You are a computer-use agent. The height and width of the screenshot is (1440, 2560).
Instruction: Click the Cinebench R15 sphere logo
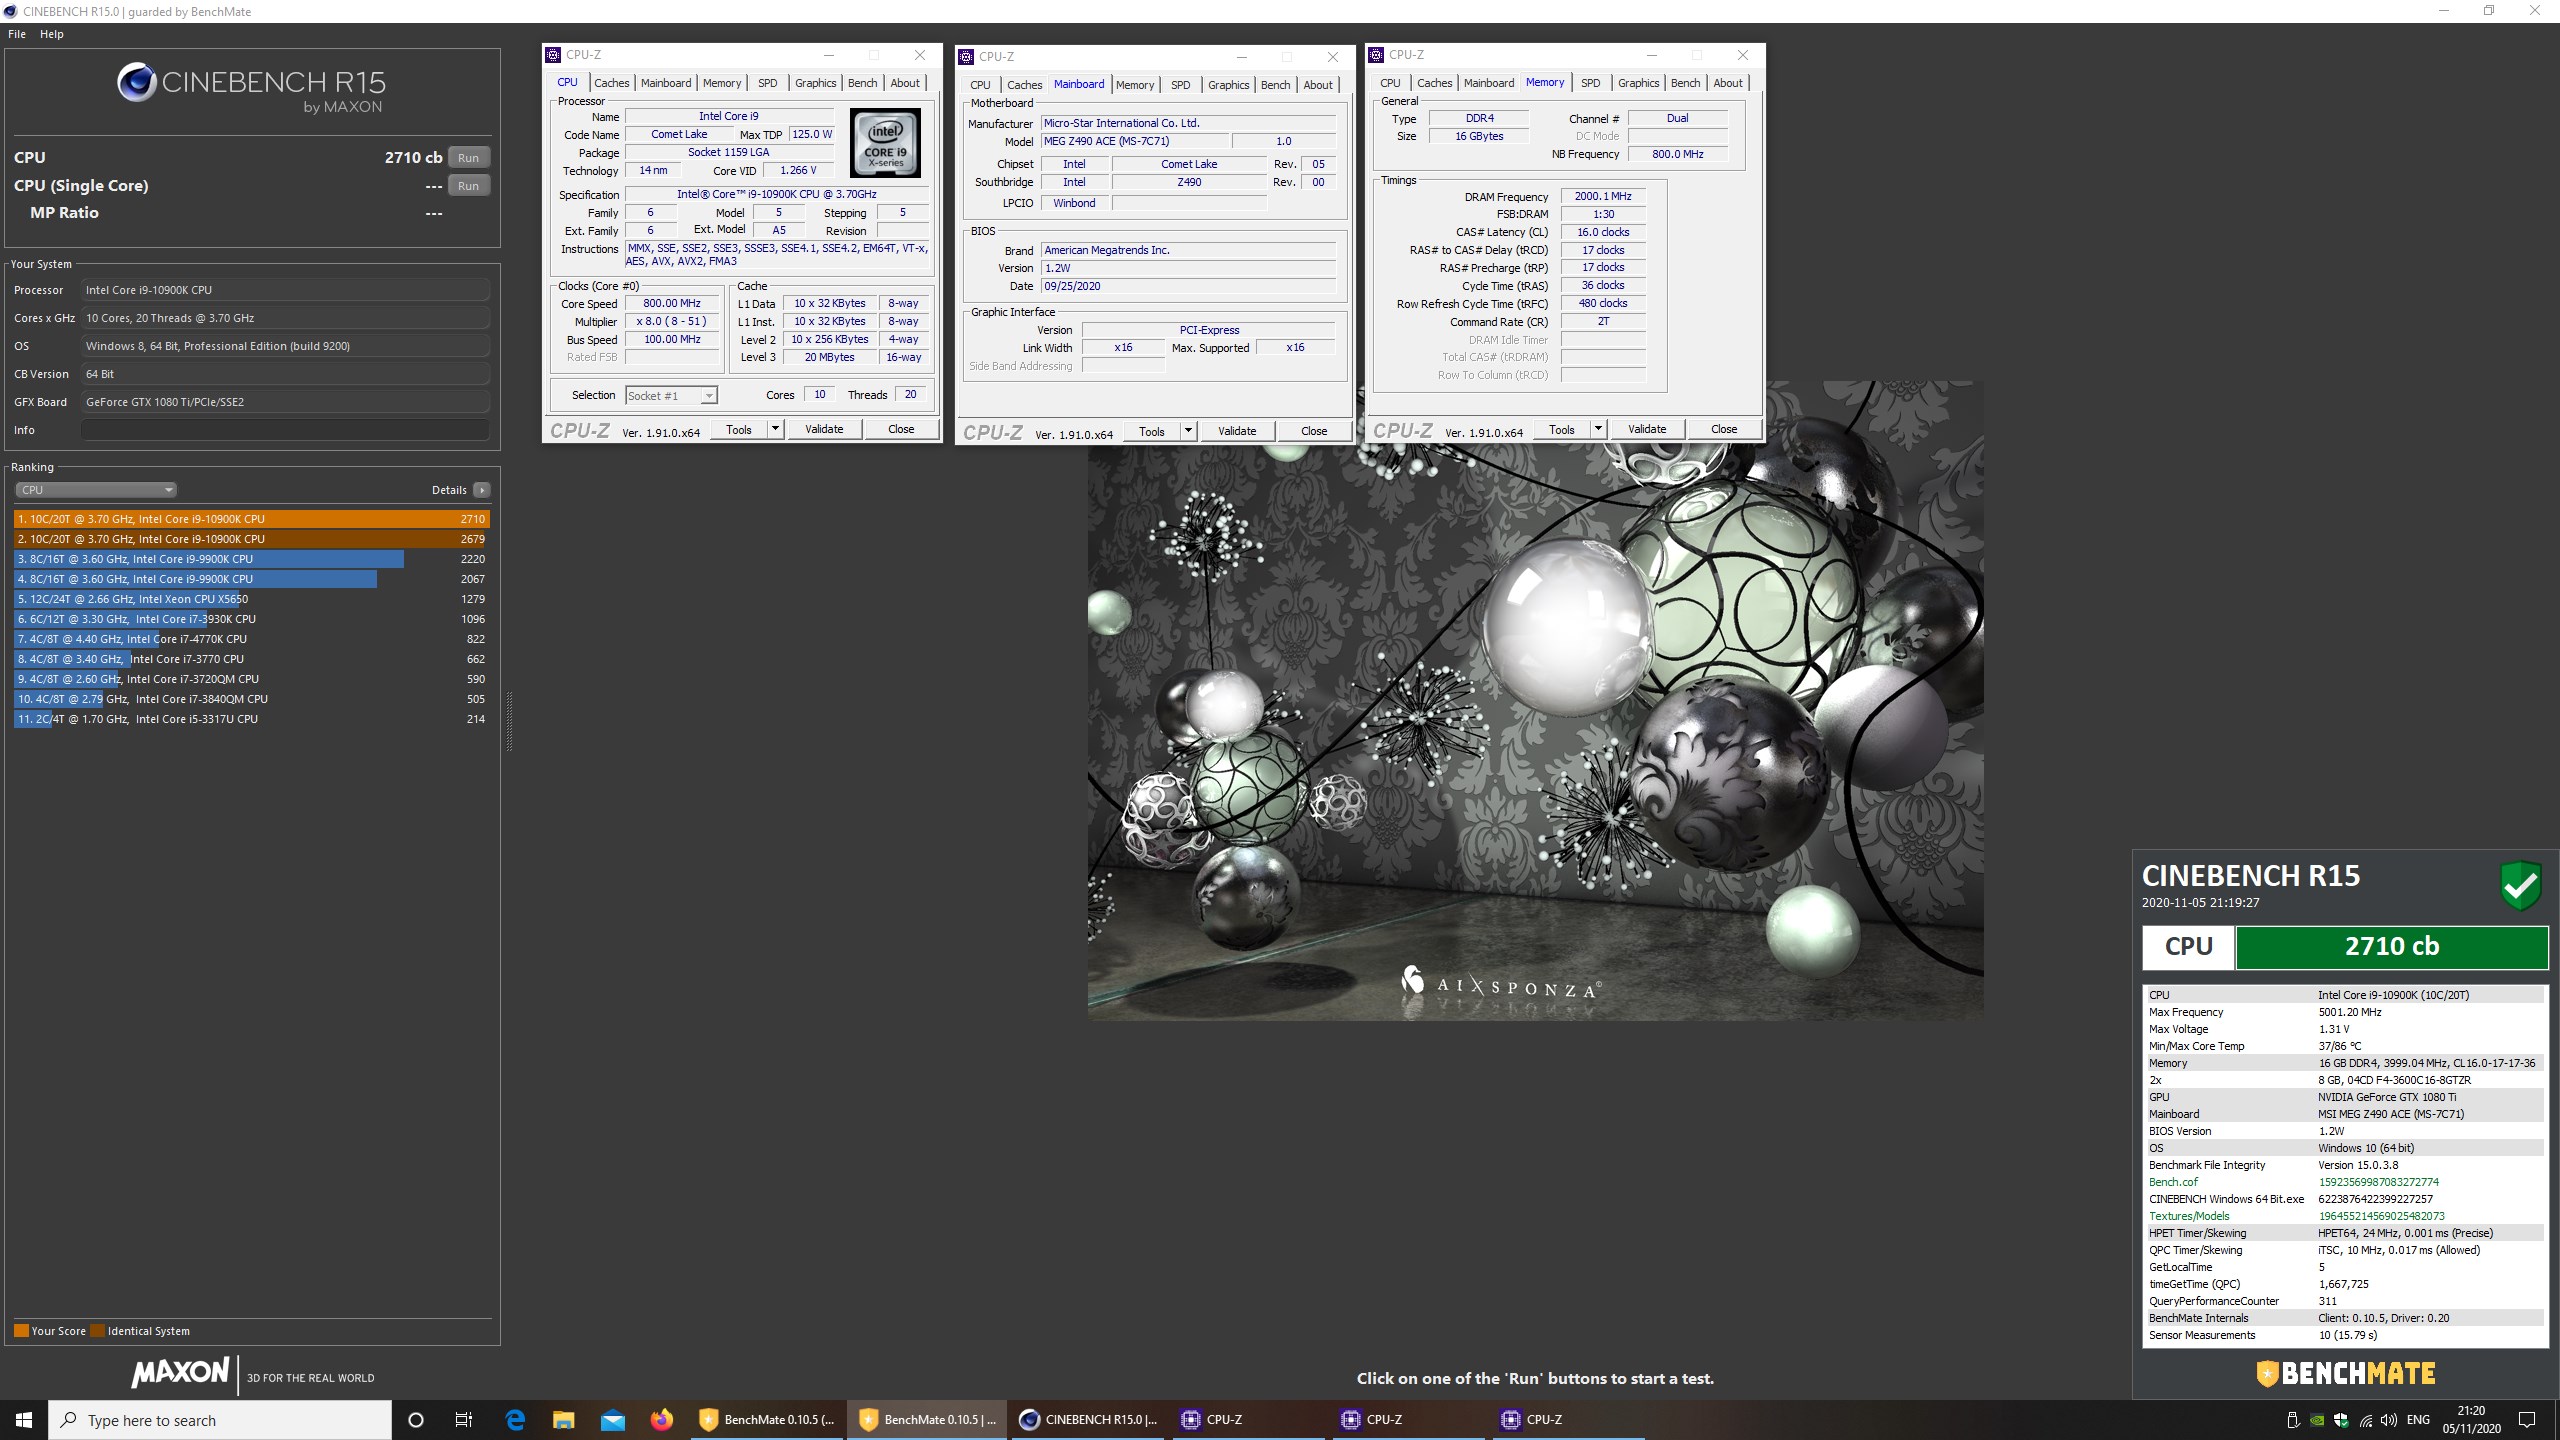137,82
